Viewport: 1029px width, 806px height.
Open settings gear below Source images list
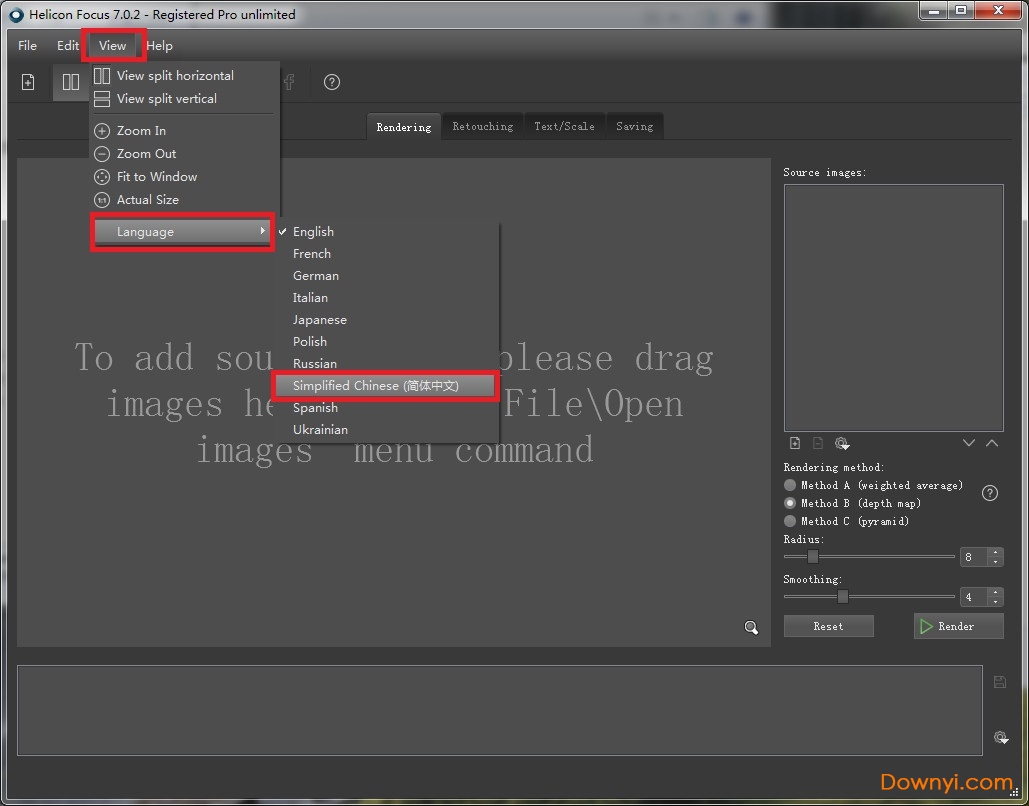[x=841, y=443]
